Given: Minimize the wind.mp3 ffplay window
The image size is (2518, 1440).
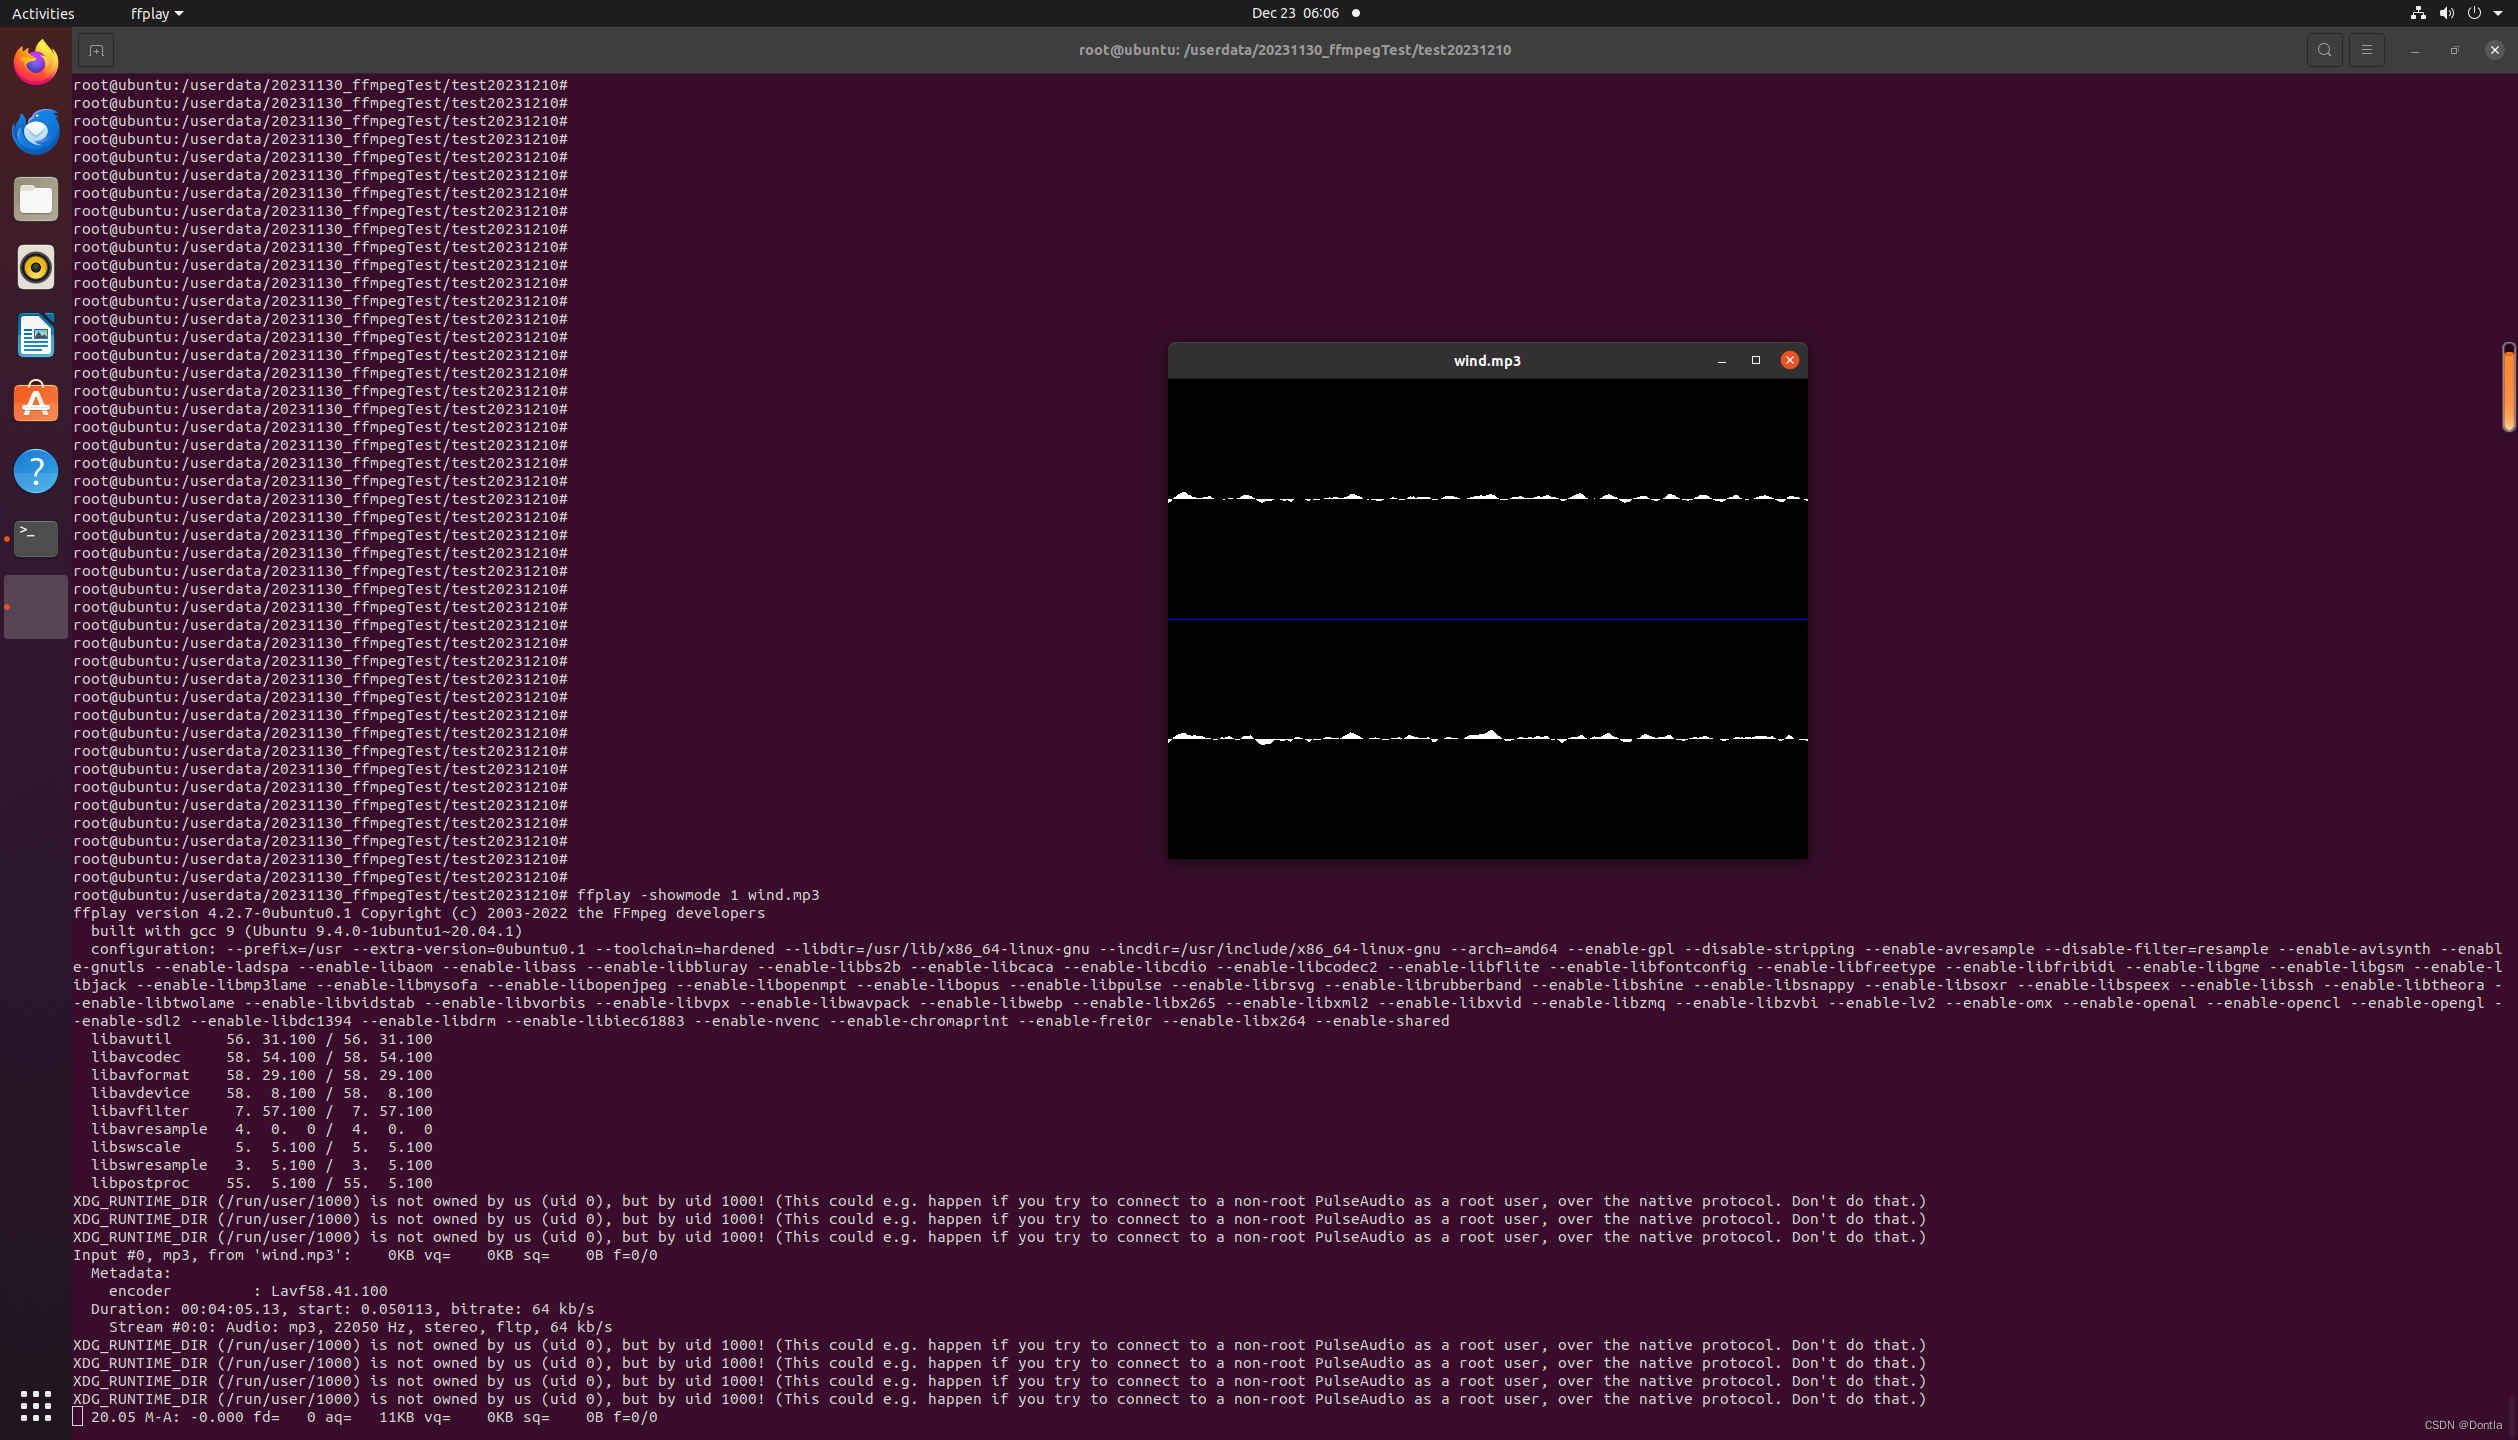Looking at the screenshot, I should (x=1722, y=361).
